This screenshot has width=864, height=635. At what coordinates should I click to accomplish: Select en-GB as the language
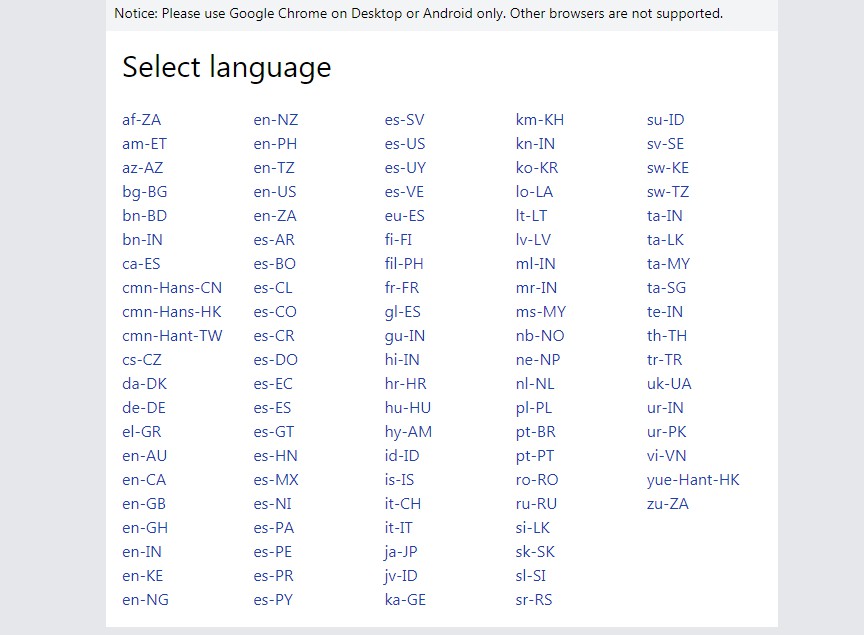[144, 504]
